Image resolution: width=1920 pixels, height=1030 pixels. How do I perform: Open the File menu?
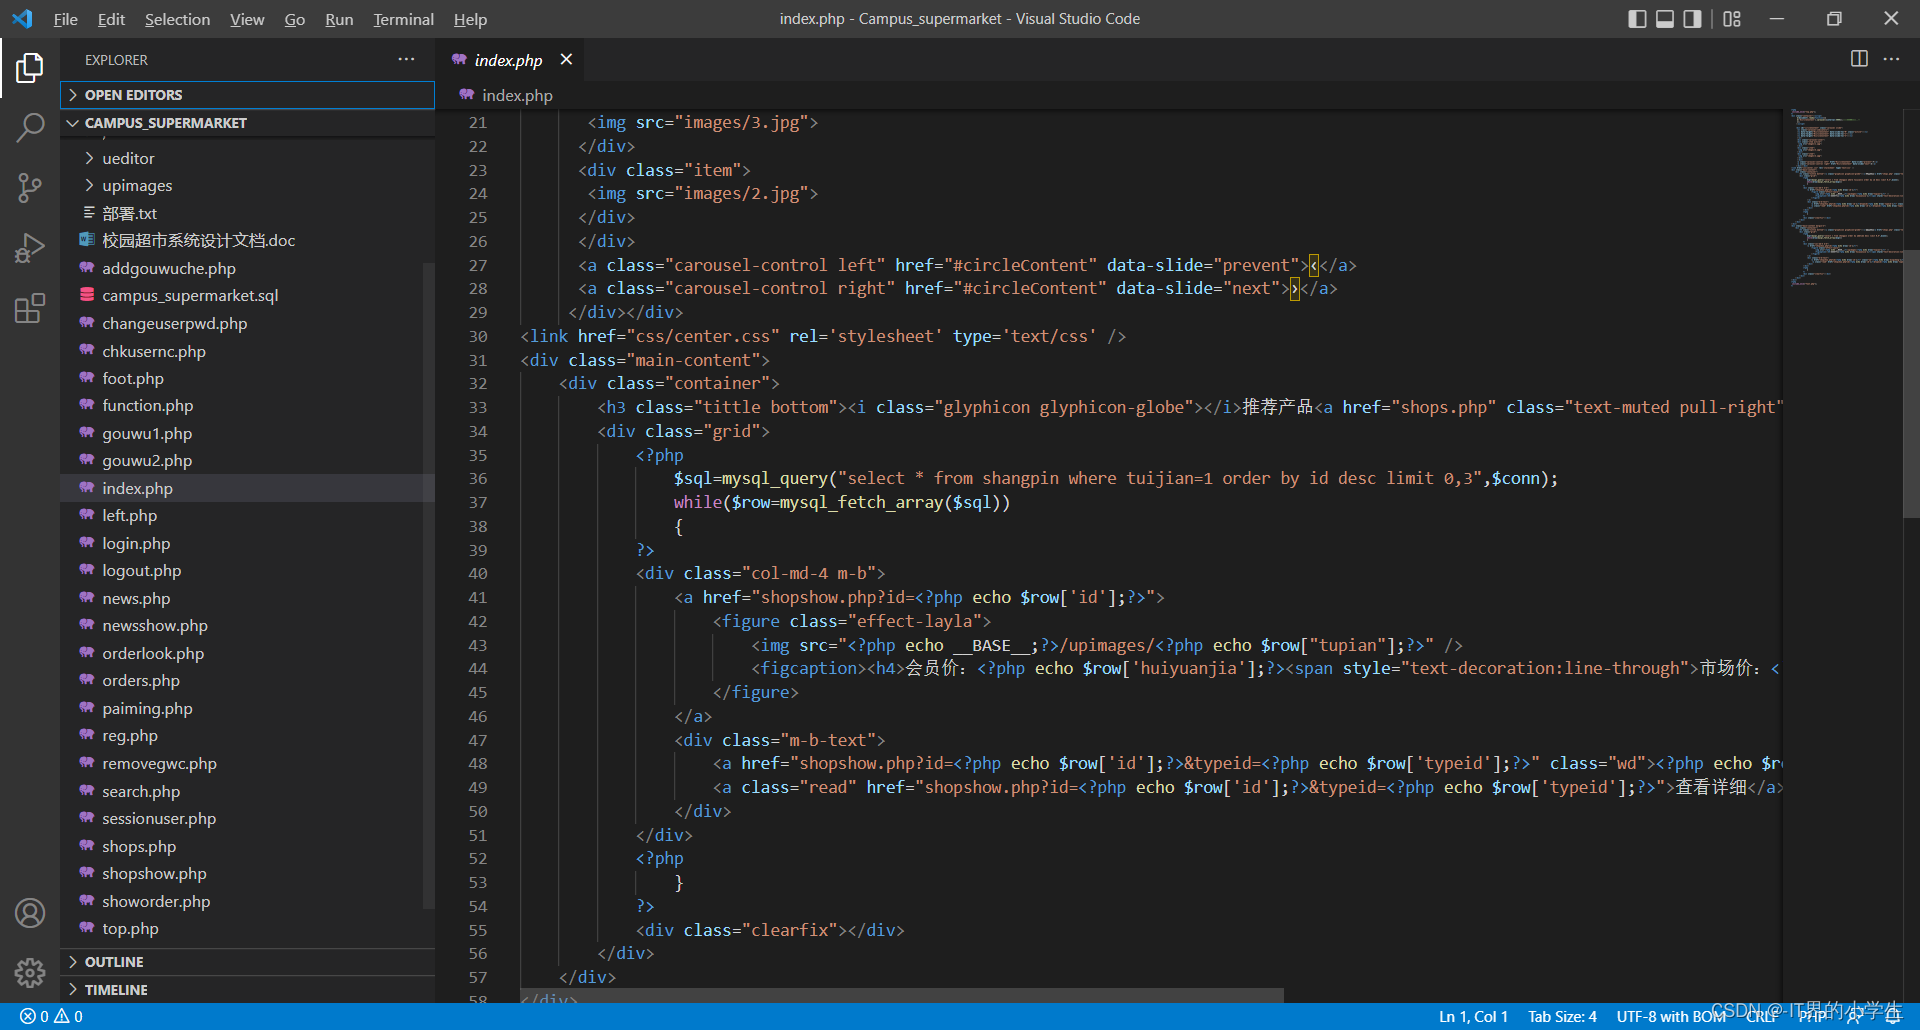(65, 19)
